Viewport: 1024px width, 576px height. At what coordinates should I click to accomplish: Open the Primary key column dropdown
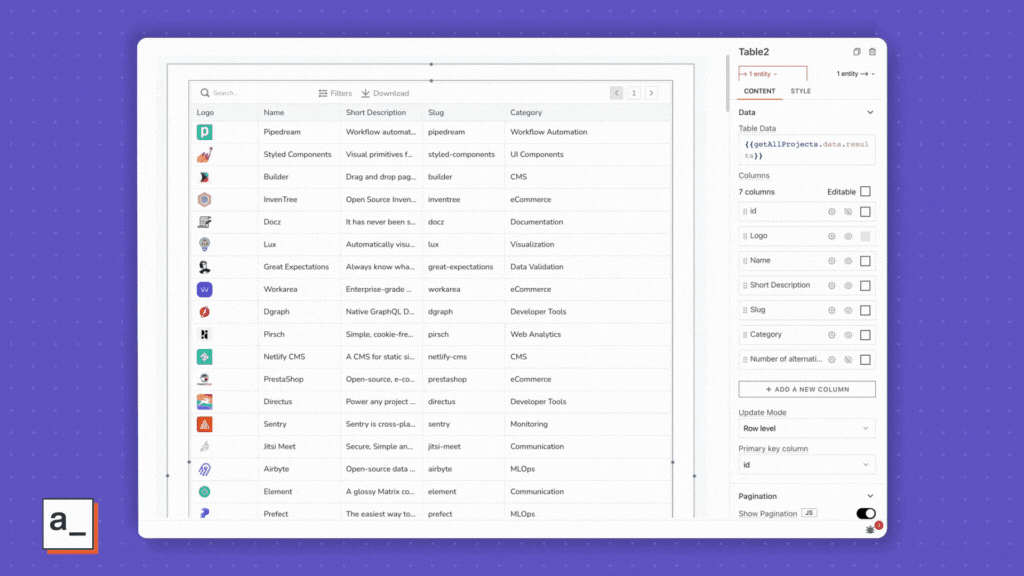click(807, 464)
